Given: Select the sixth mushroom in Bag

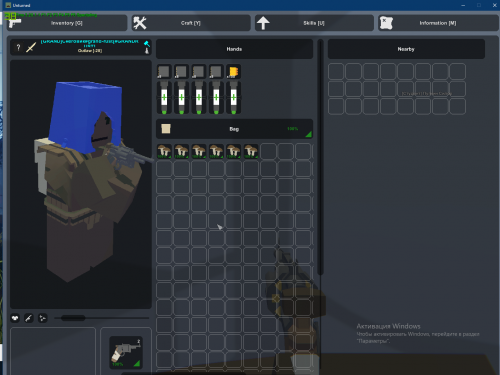Looking at the screenshot, I should (251, 151).
